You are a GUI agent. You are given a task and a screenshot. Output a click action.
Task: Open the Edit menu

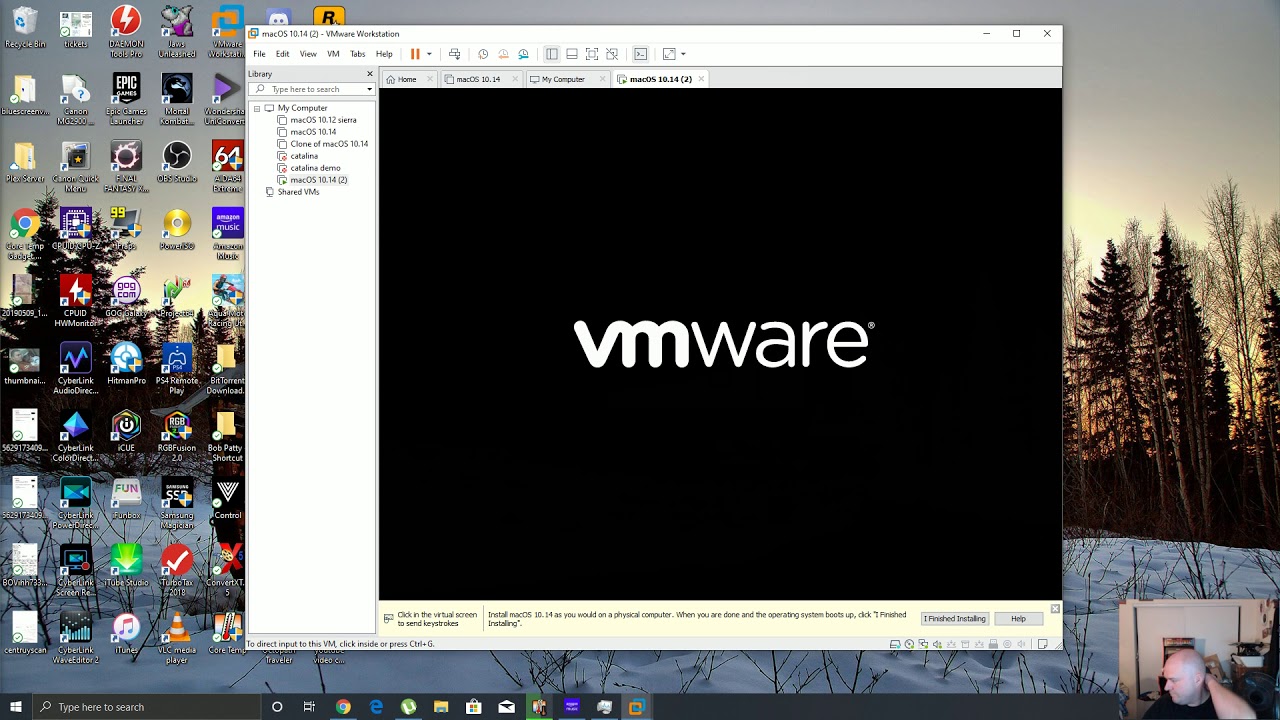[282, 54]
